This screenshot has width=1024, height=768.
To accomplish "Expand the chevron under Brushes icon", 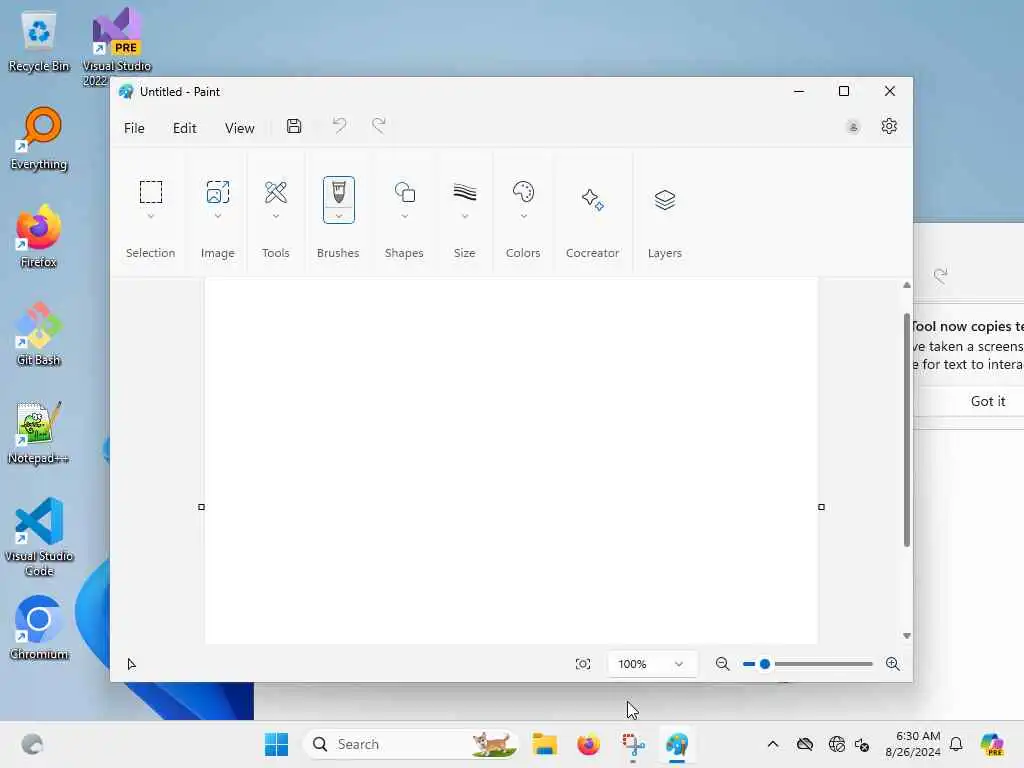I will (338, 216).
